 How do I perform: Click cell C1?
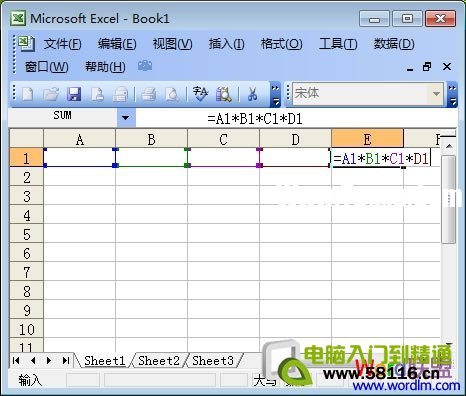224,157
